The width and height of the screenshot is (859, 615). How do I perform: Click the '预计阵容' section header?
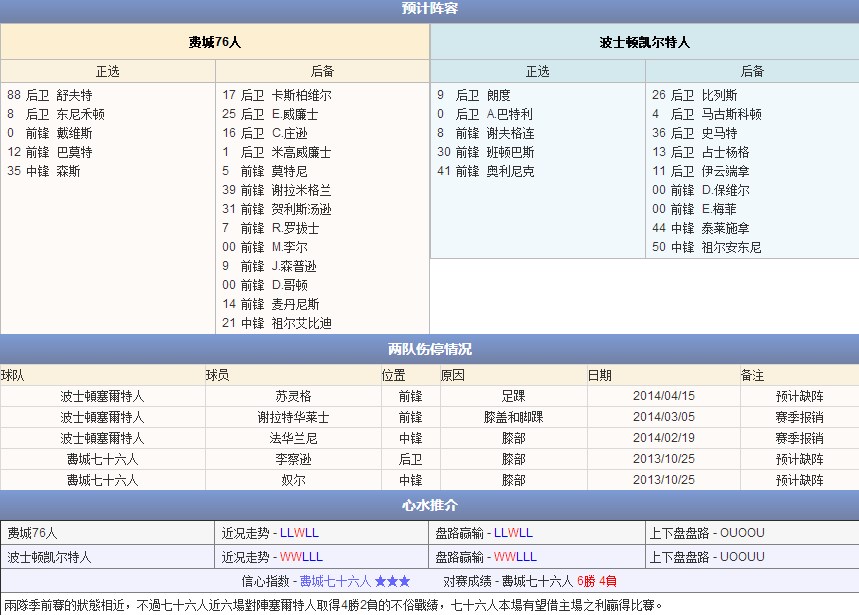(x=430, y=8)
